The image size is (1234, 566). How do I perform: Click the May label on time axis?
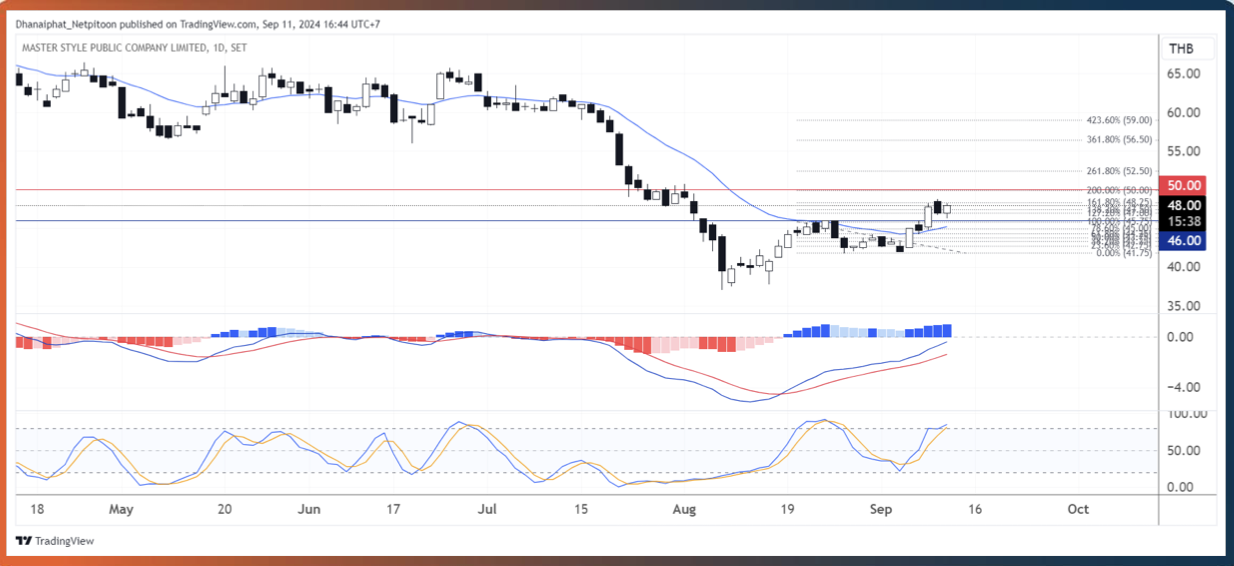121,509
